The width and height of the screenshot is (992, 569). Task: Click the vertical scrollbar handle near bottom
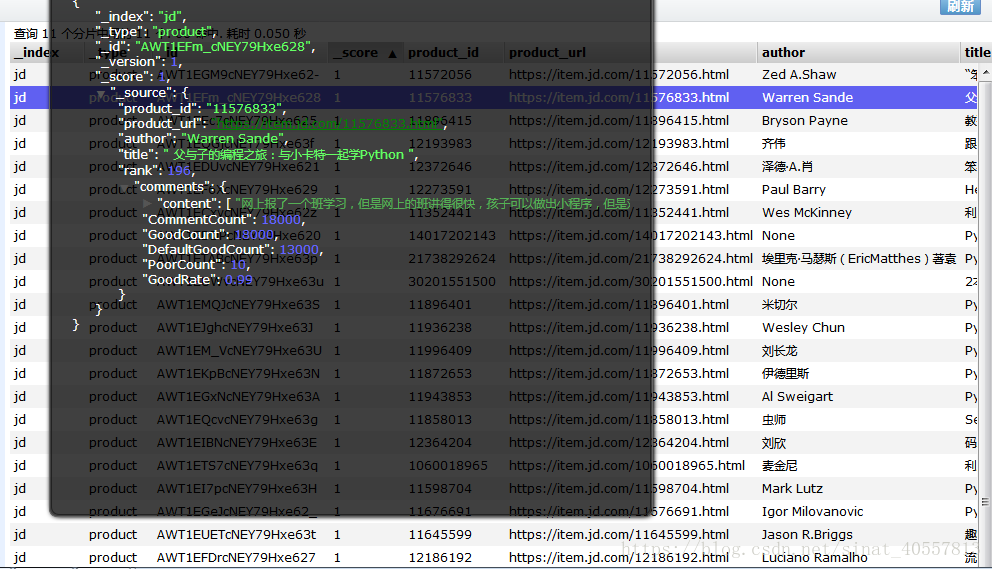(986, 502)
